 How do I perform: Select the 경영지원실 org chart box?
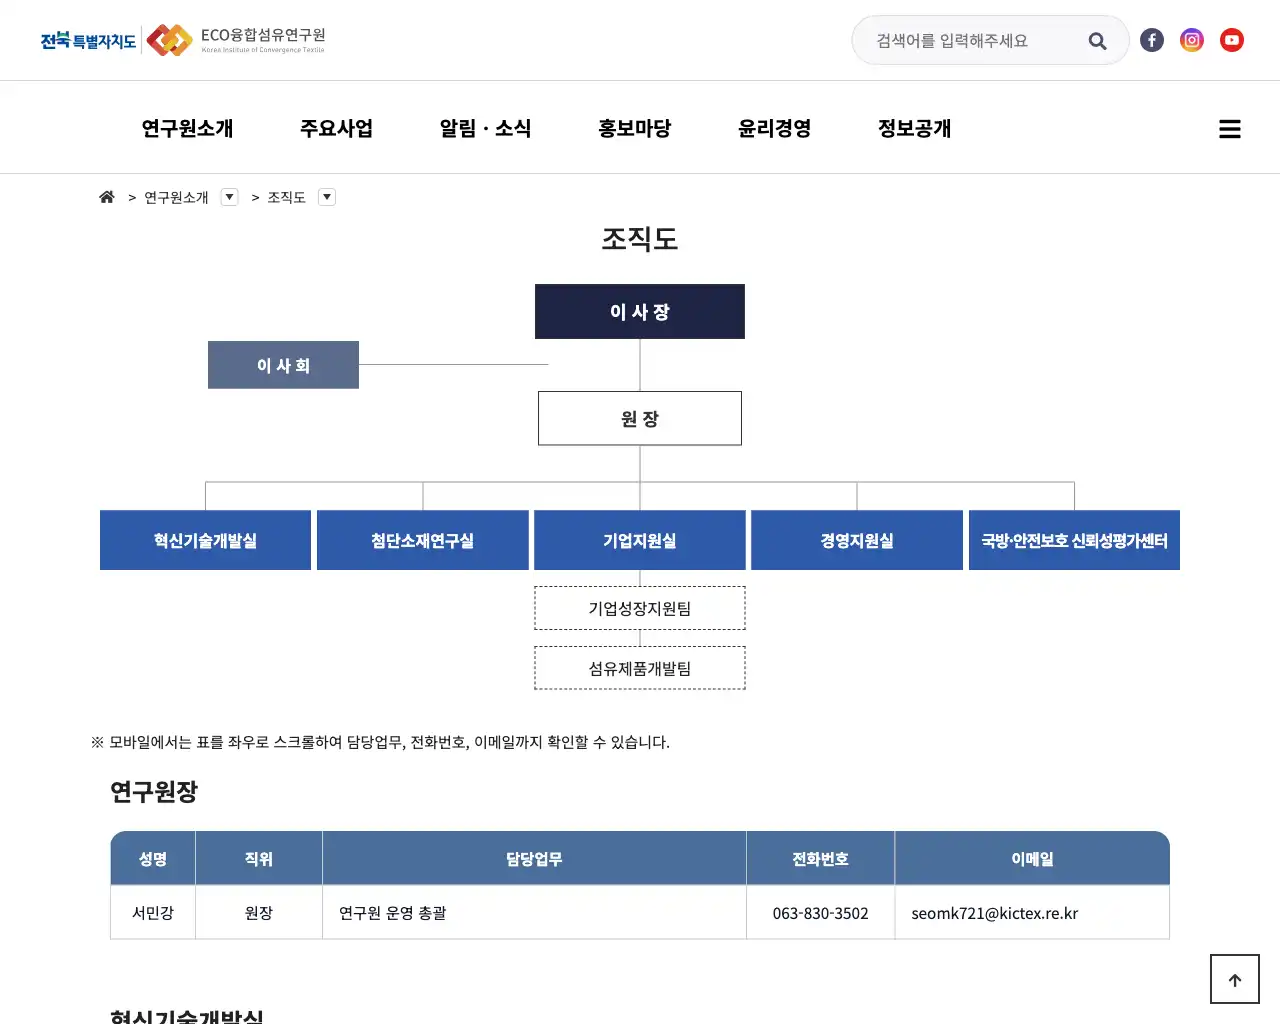click(857, 540)
